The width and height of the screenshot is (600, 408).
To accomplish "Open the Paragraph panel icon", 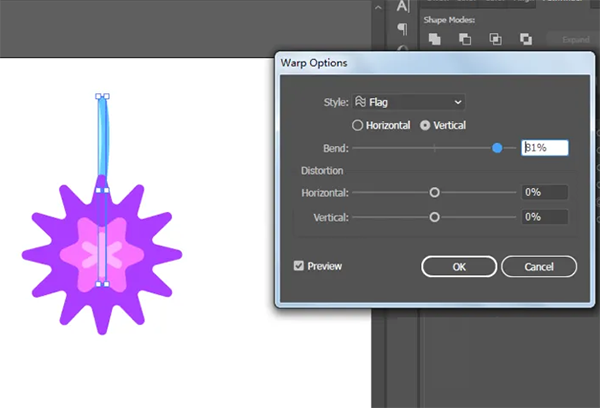I will pyautogui.click(x=403, y=28).
